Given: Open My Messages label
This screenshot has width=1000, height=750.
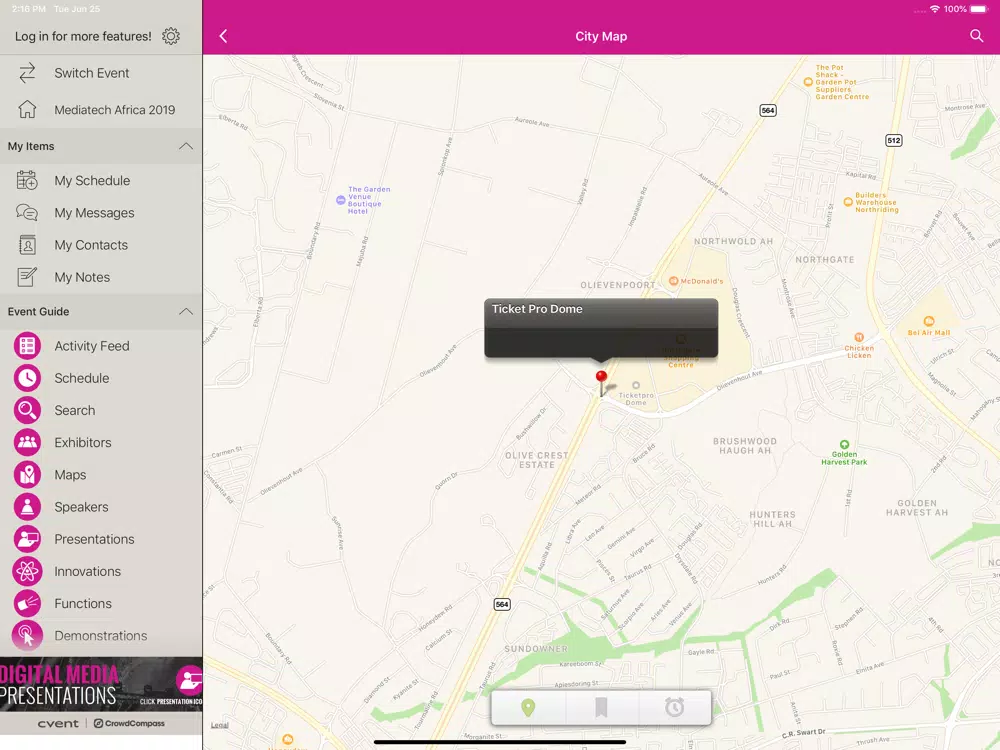Looking at the screenshot, I should (94, 213).
